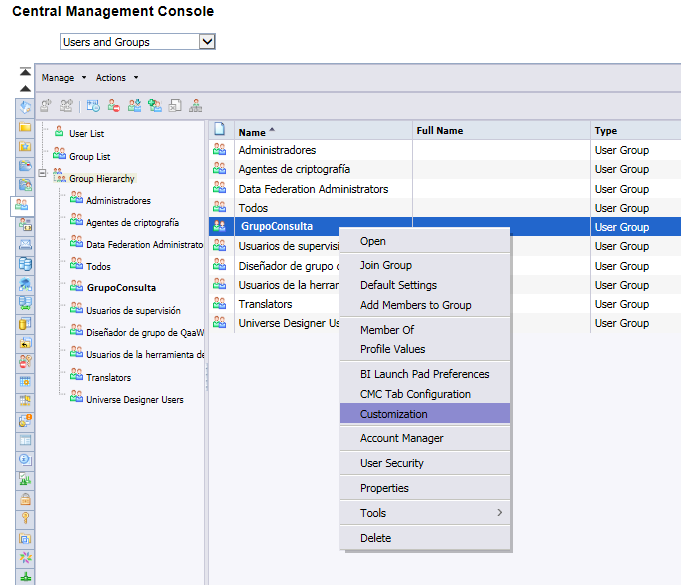
Task: Click the padlock icon in the sidebar
Action: click(25, 498)
